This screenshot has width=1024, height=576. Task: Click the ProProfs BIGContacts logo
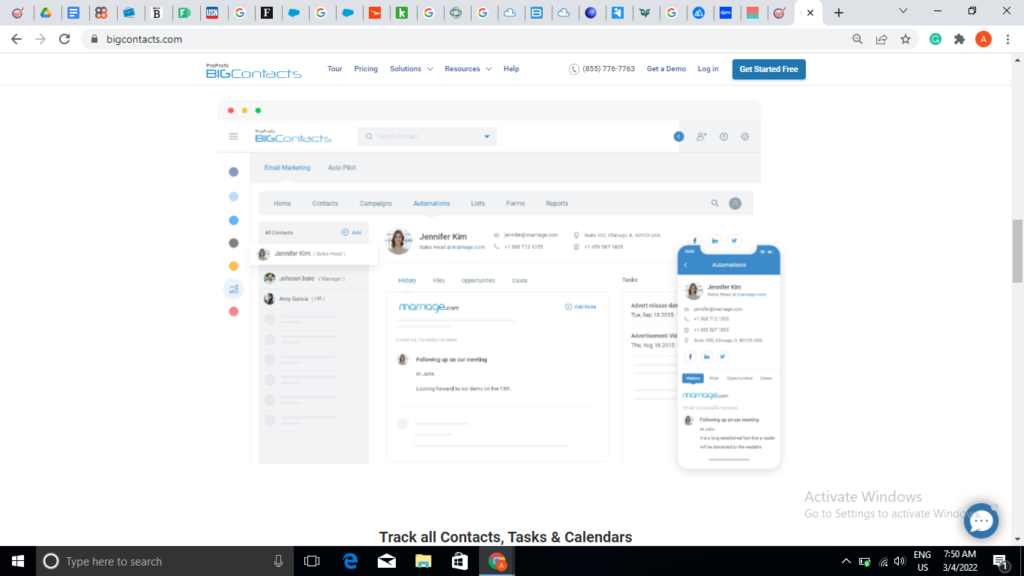click(253, 71)
